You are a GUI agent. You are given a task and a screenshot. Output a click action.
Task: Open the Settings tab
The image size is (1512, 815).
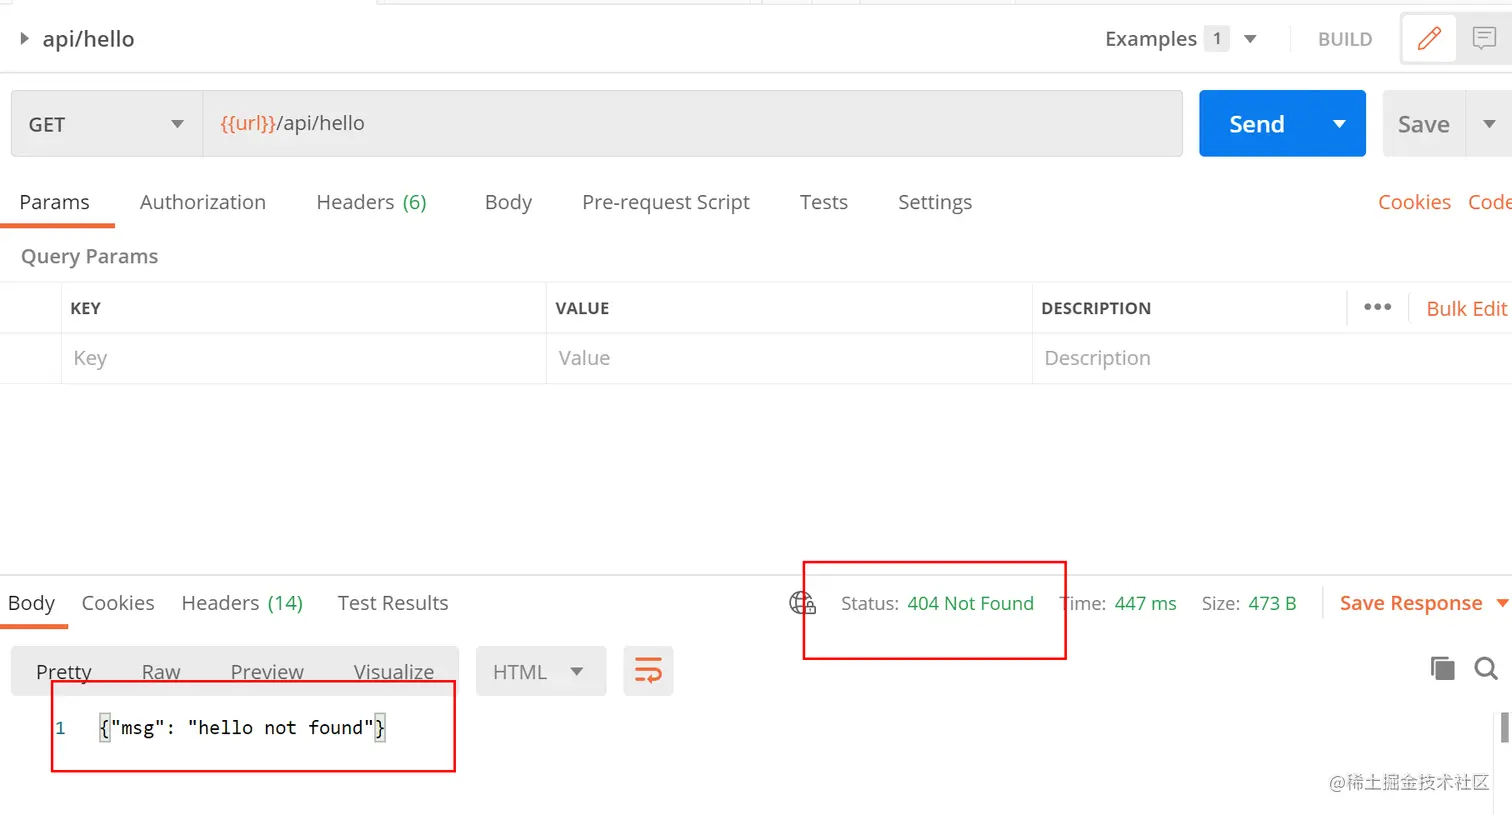pyautogui.click(x=935, y=202)
